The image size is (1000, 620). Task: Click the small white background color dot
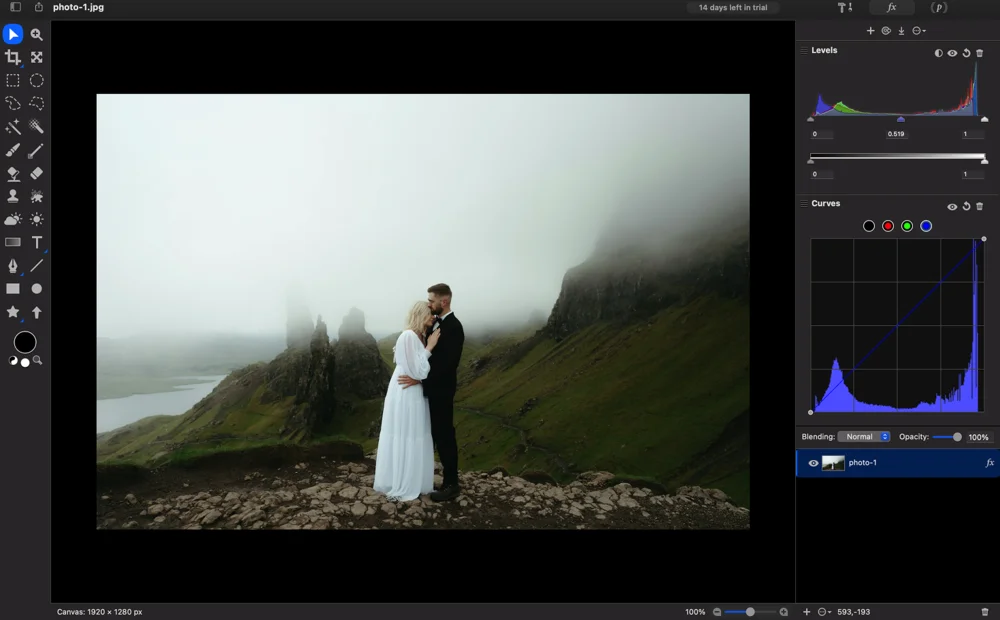click(x=25, y=362)
